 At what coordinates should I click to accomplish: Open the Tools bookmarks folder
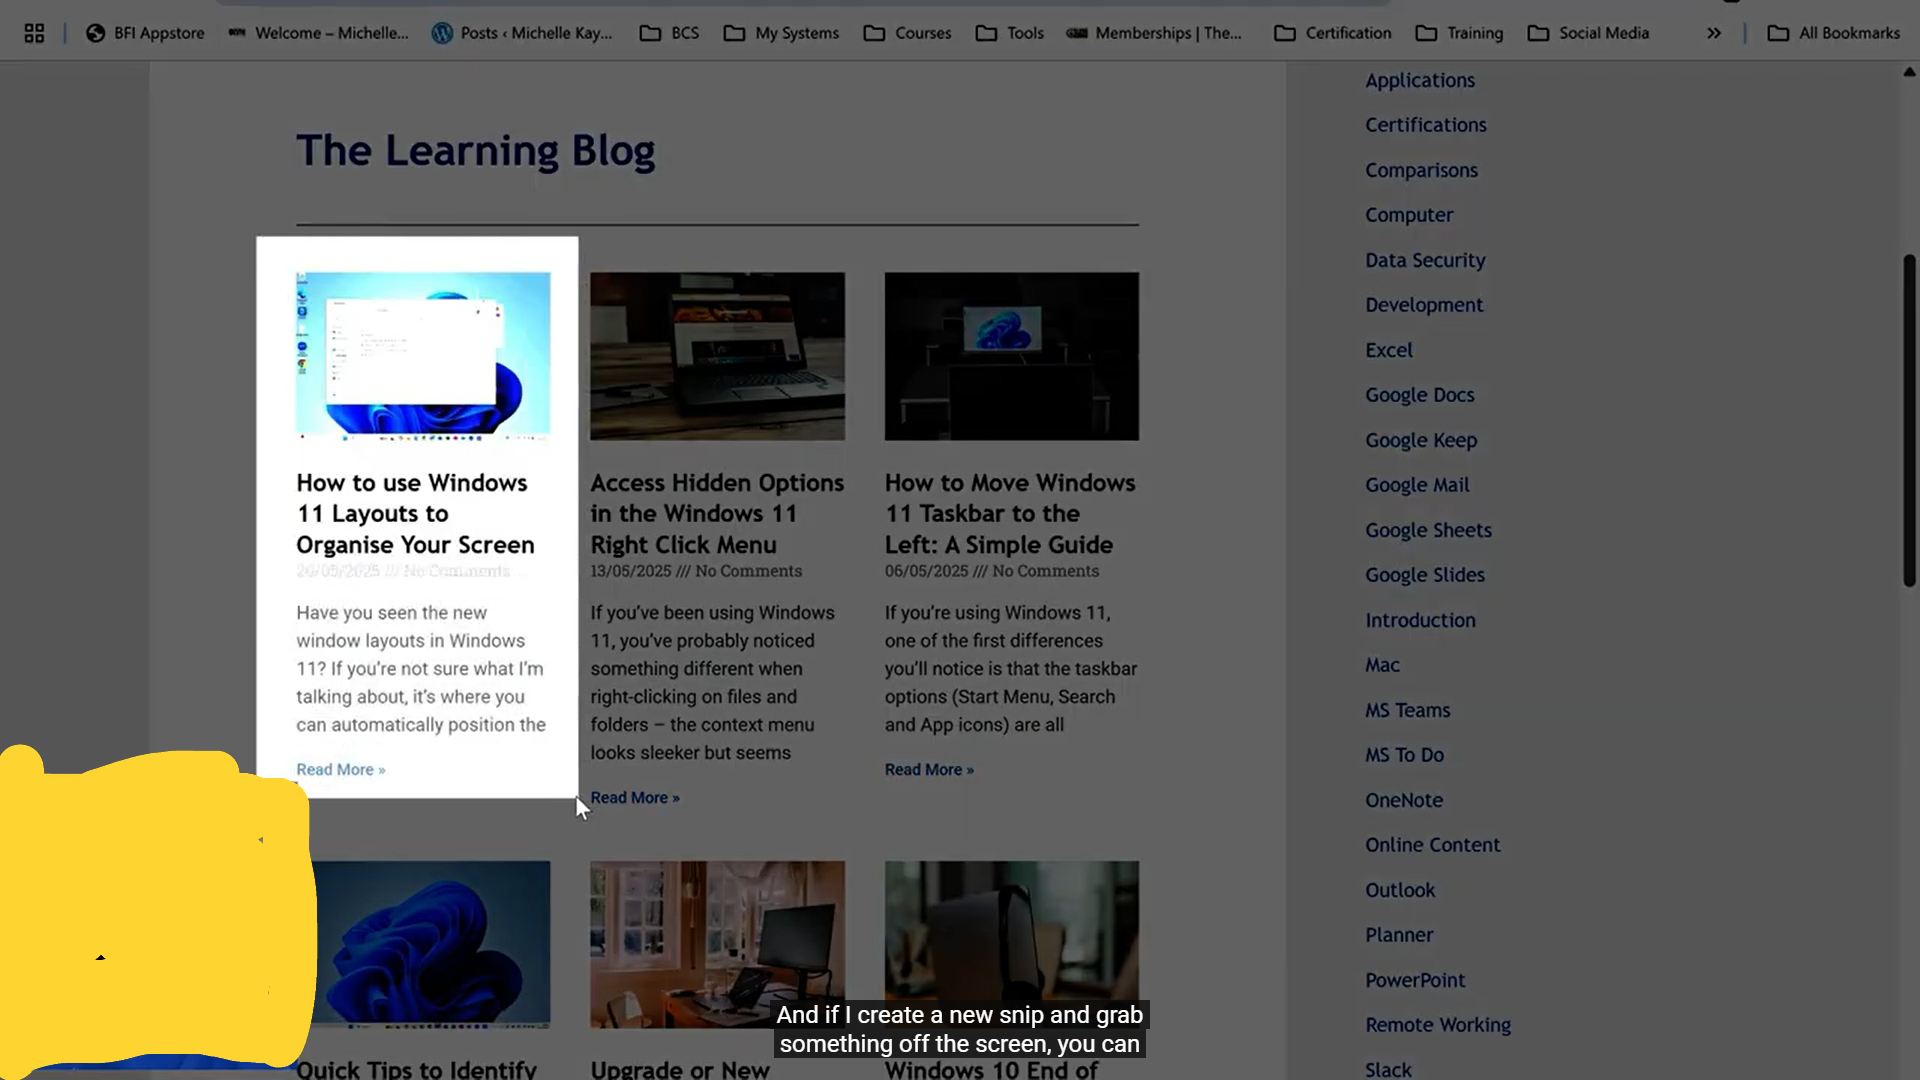click(1010, 33)
